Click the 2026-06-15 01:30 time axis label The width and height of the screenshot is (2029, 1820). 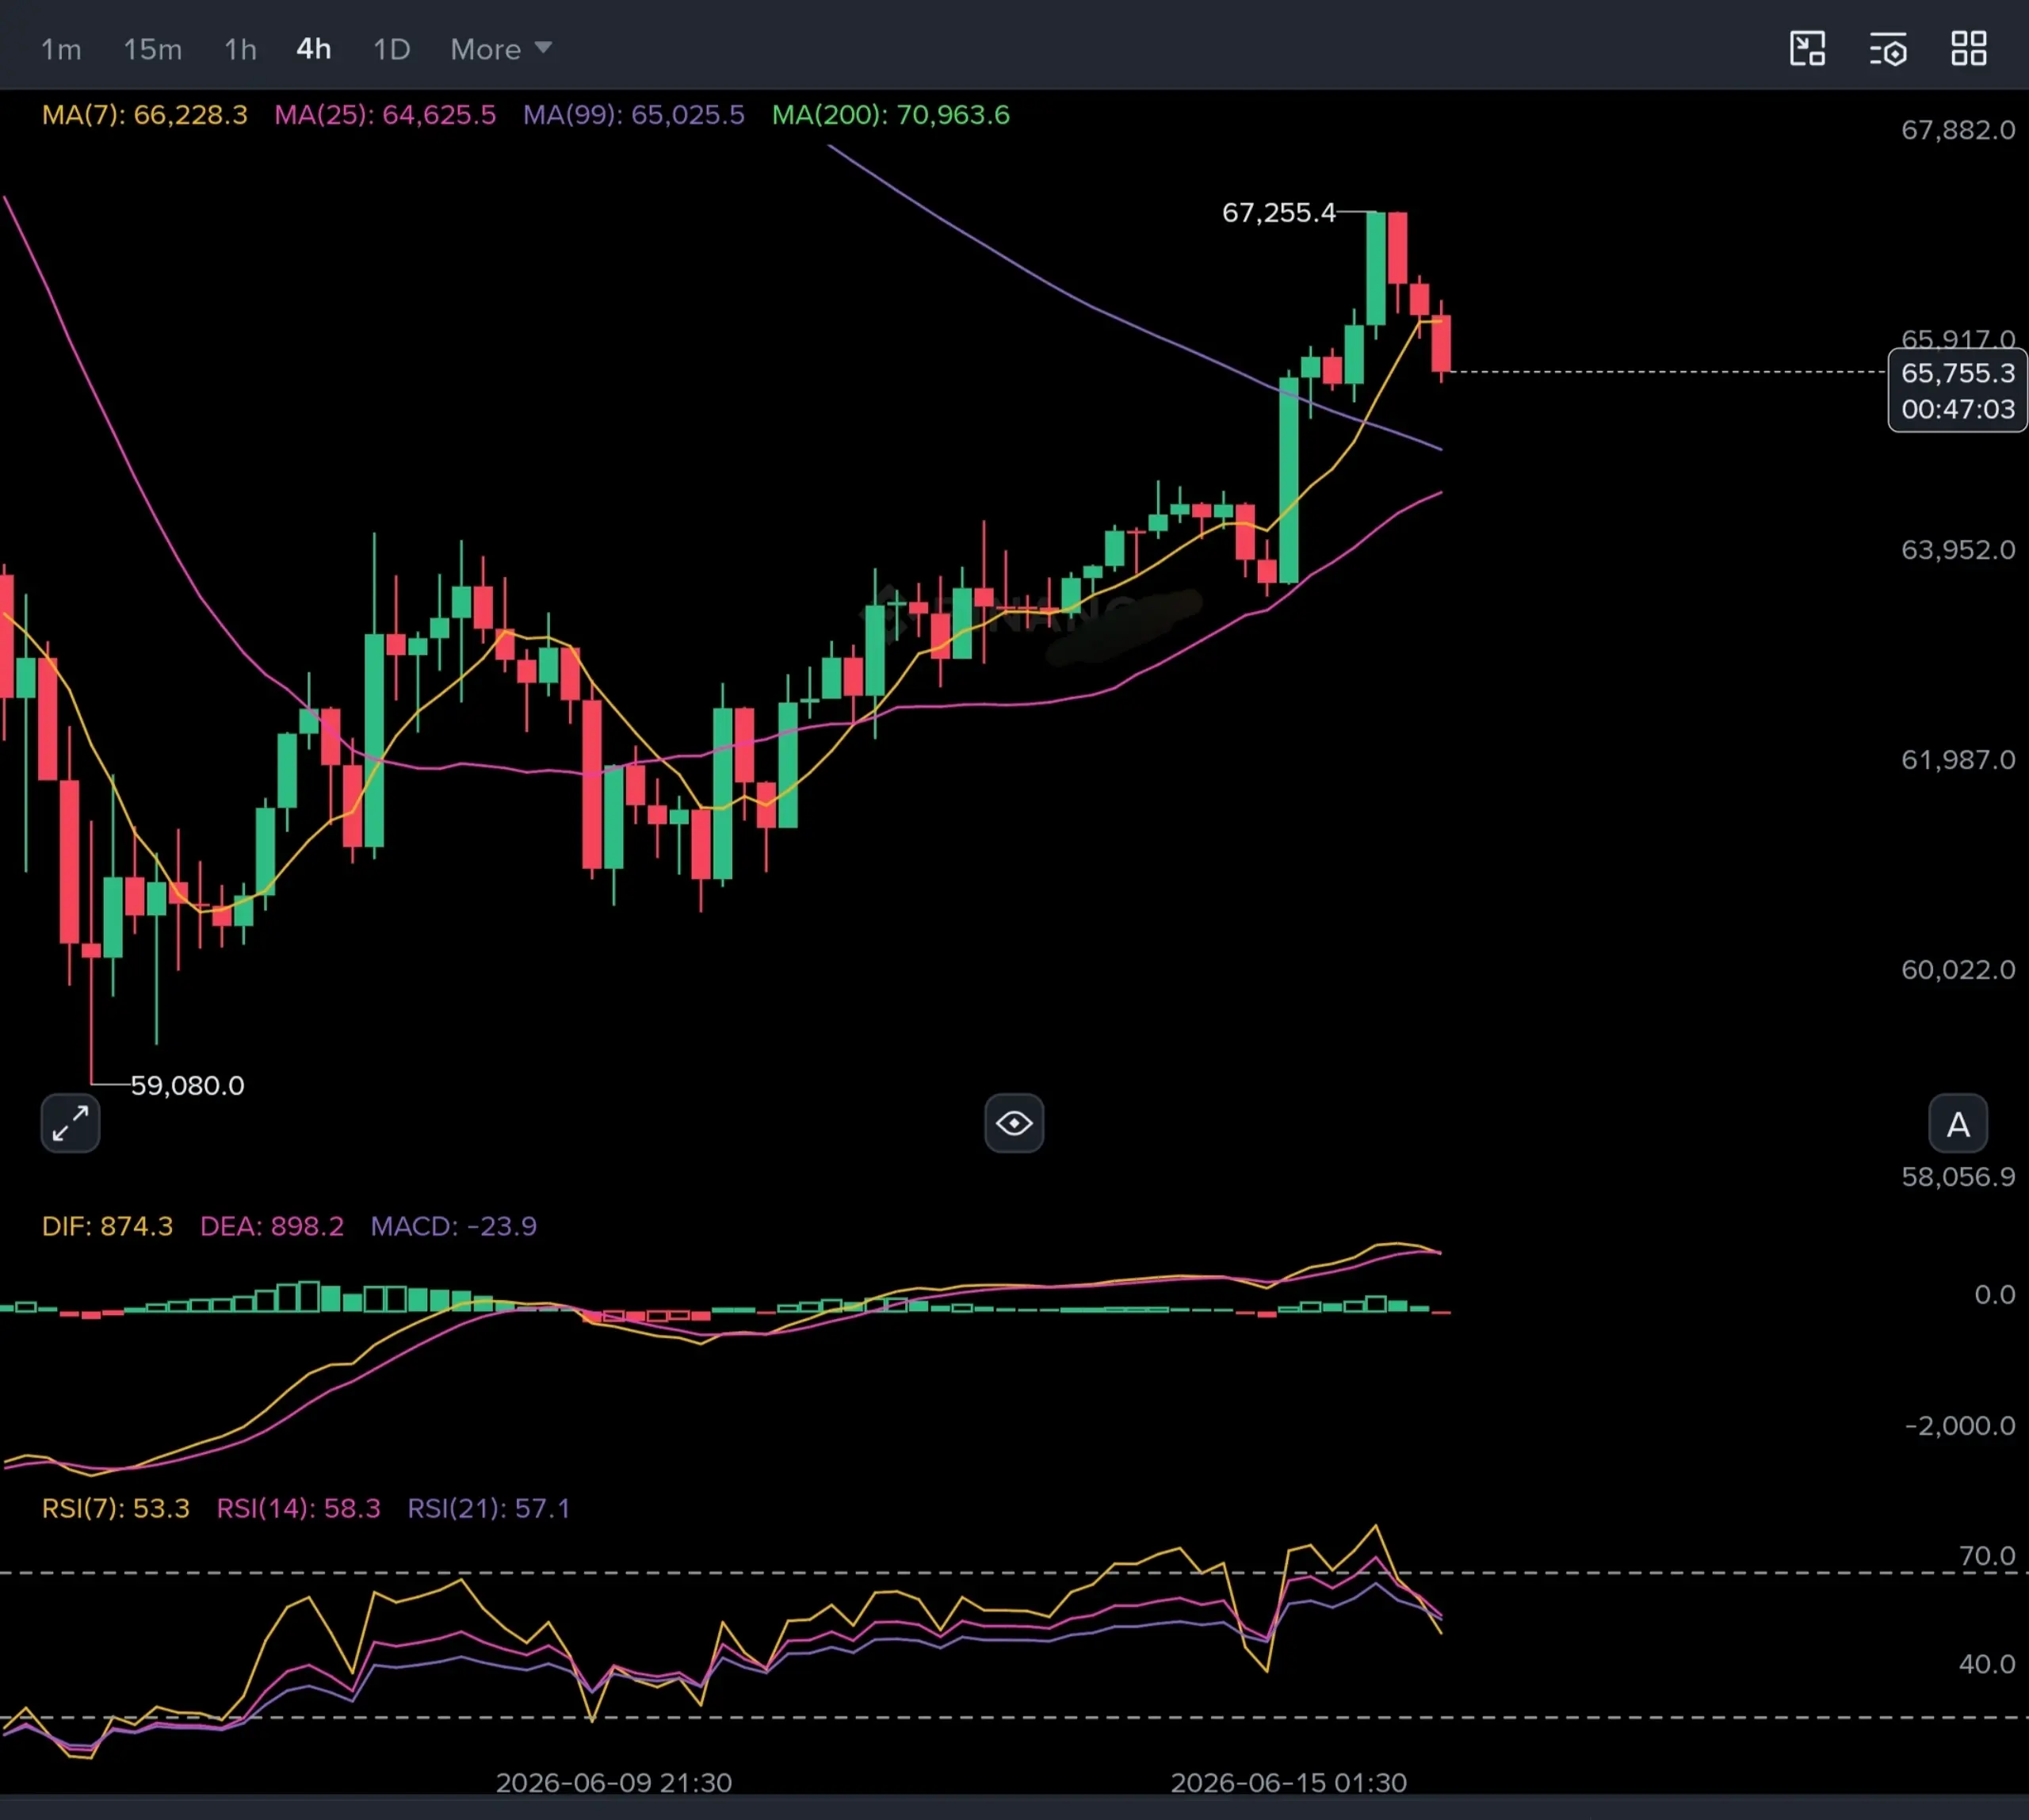click(1289, 1783)
